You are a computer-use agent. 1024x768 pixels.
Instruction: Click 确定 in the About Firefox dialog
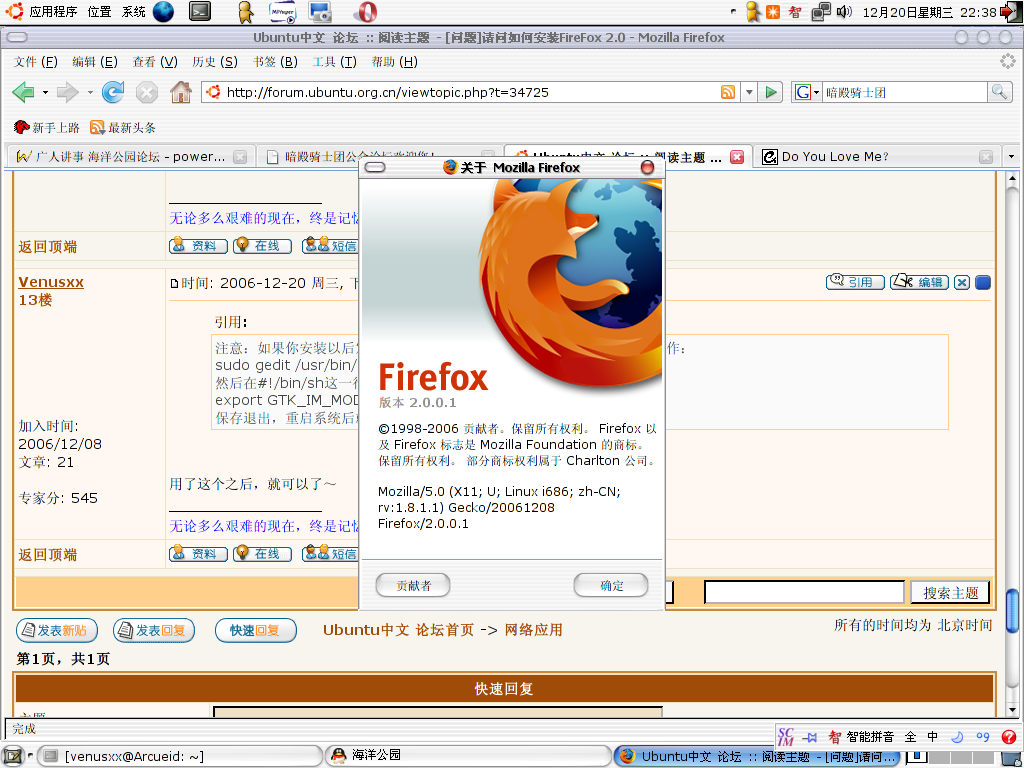[611, 585]
